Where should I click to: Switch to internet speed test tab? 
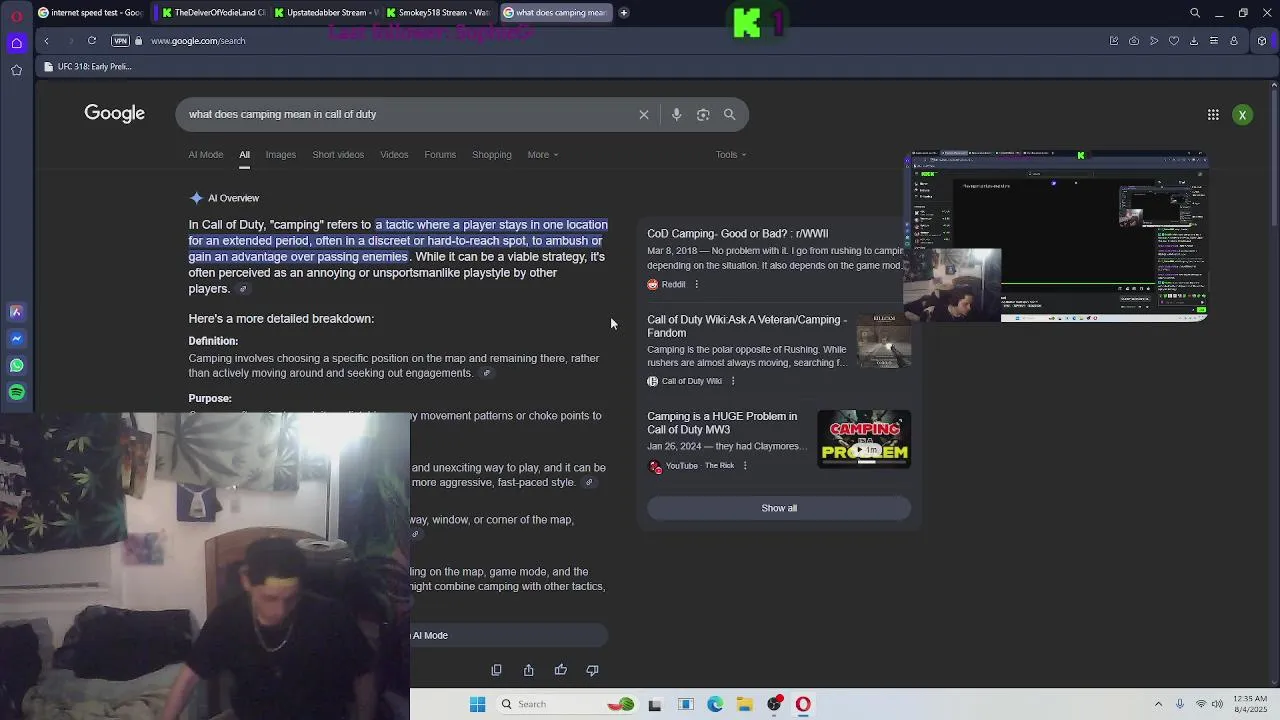pos(90,13)
